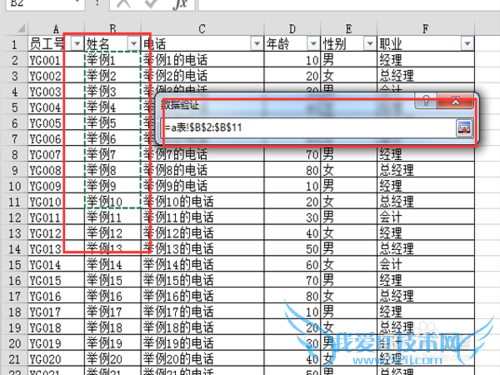Click gender cell 男 in row 8
The height and width of the screenshot is (375, 500).
coord(349,155)
